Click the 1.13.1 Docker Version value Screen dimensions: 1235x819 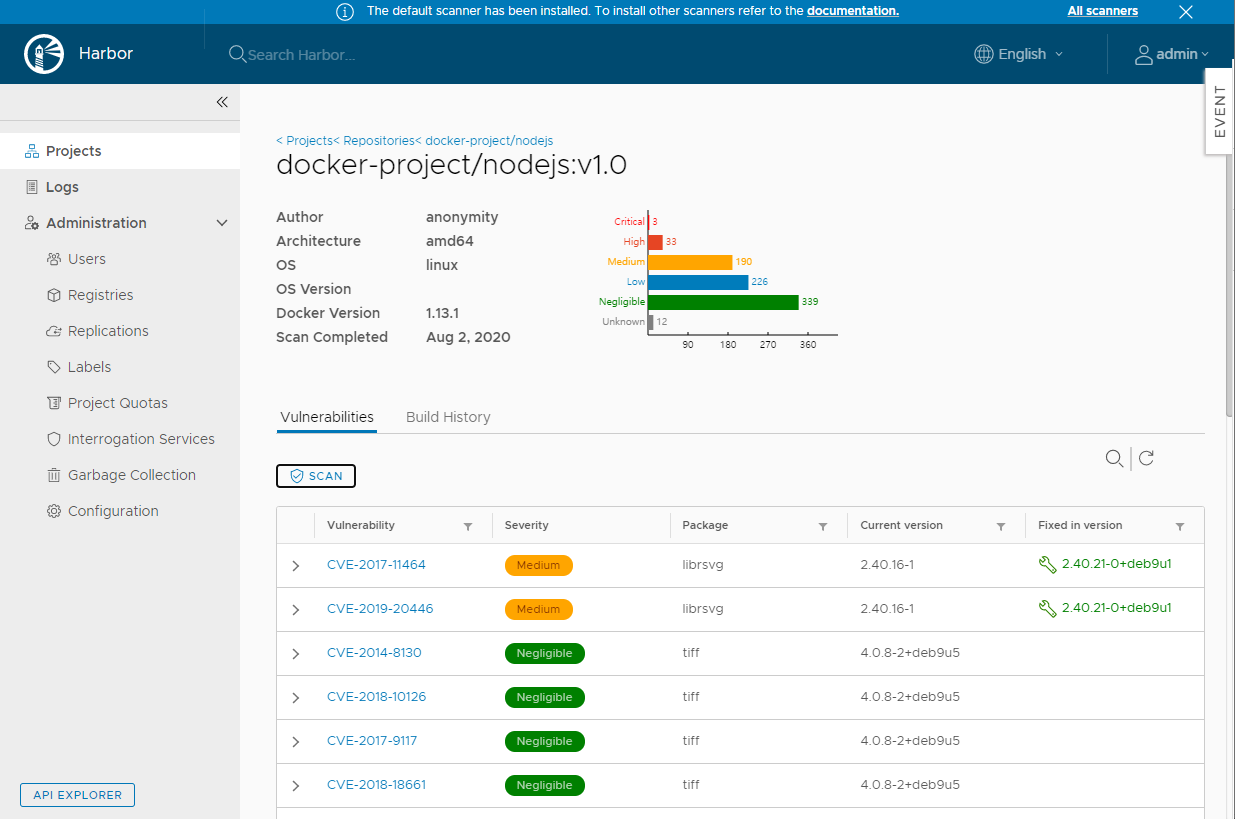pos(442,313)
